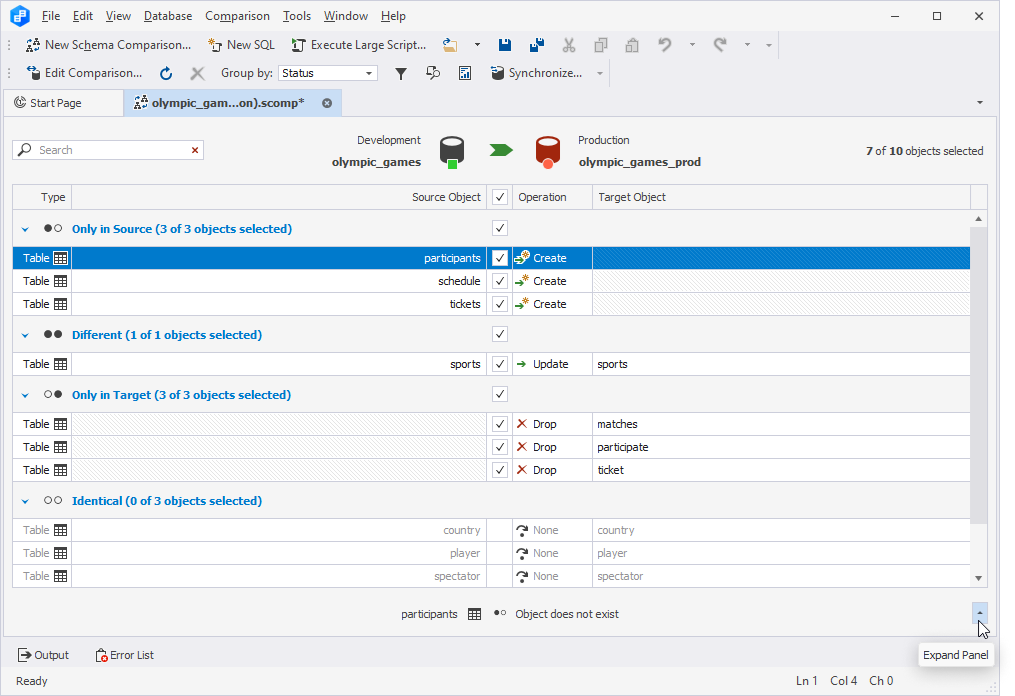The width and height of the screenshot is (1015, 696).
Task: Click the Filter funnel icon
Action: 401,73
